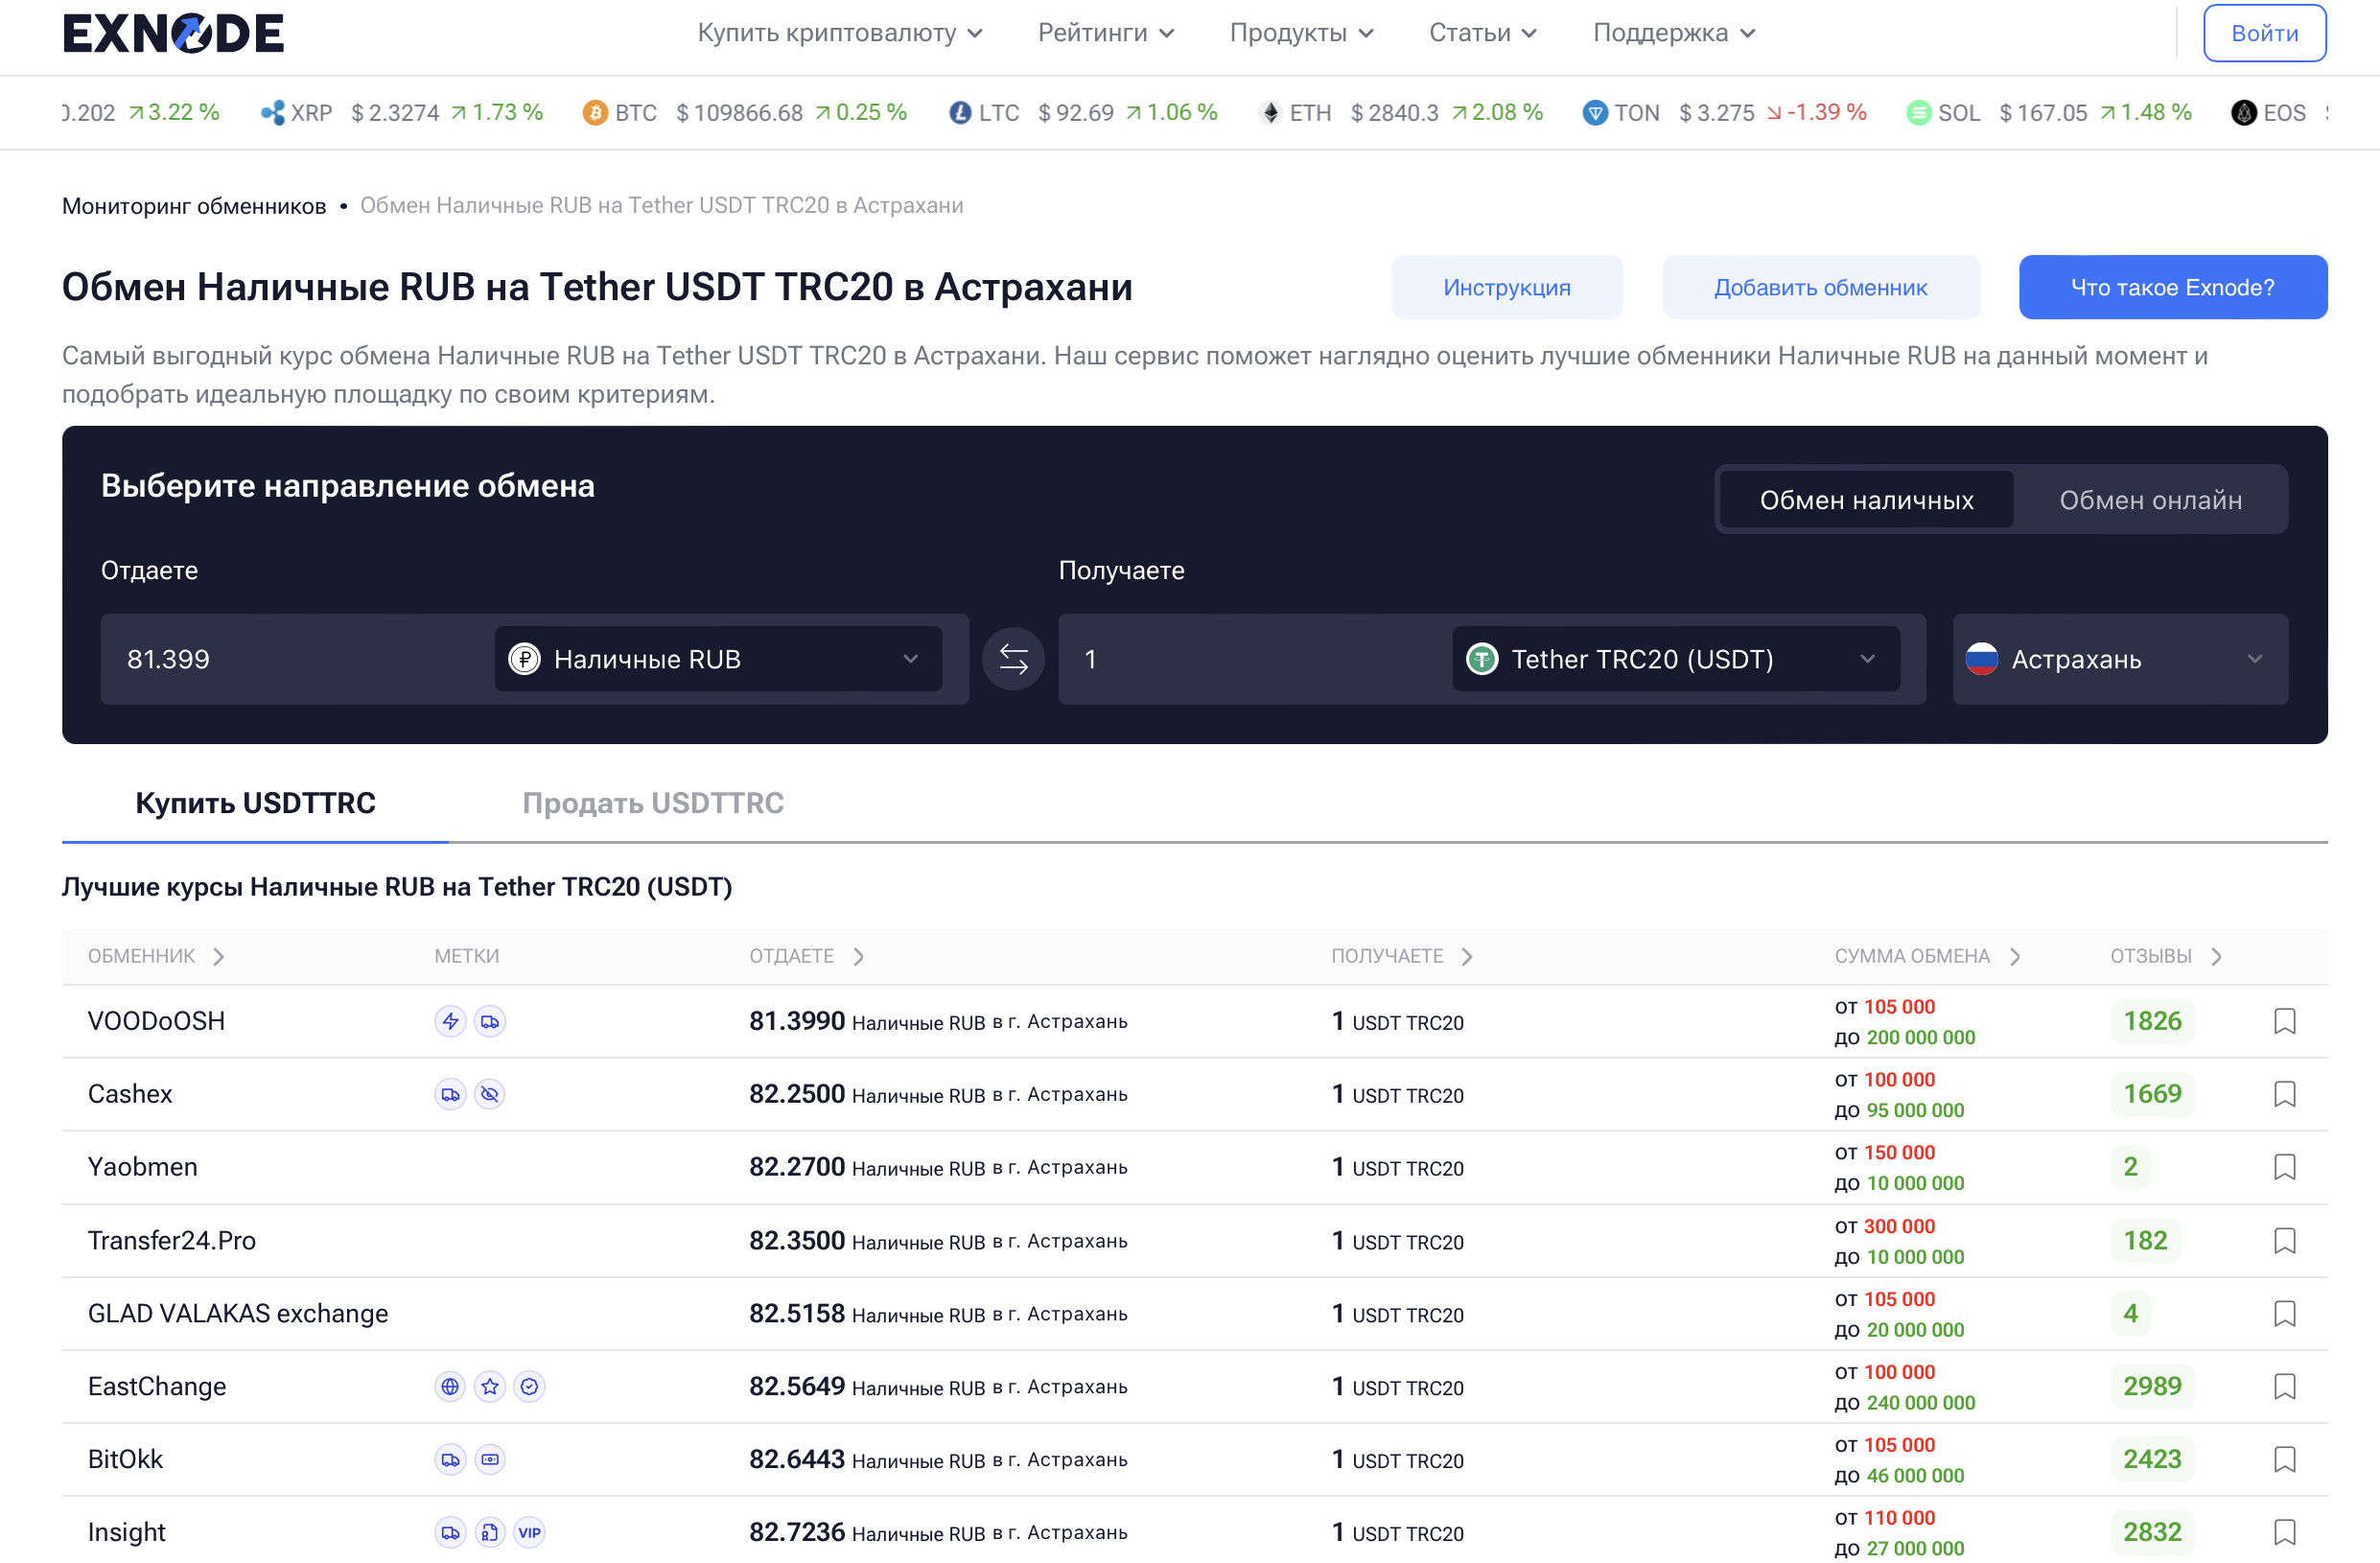Switch to Продать USDTTRC tab
The width and height of the screenshot is (2380, 1563).
click(653, 803)
